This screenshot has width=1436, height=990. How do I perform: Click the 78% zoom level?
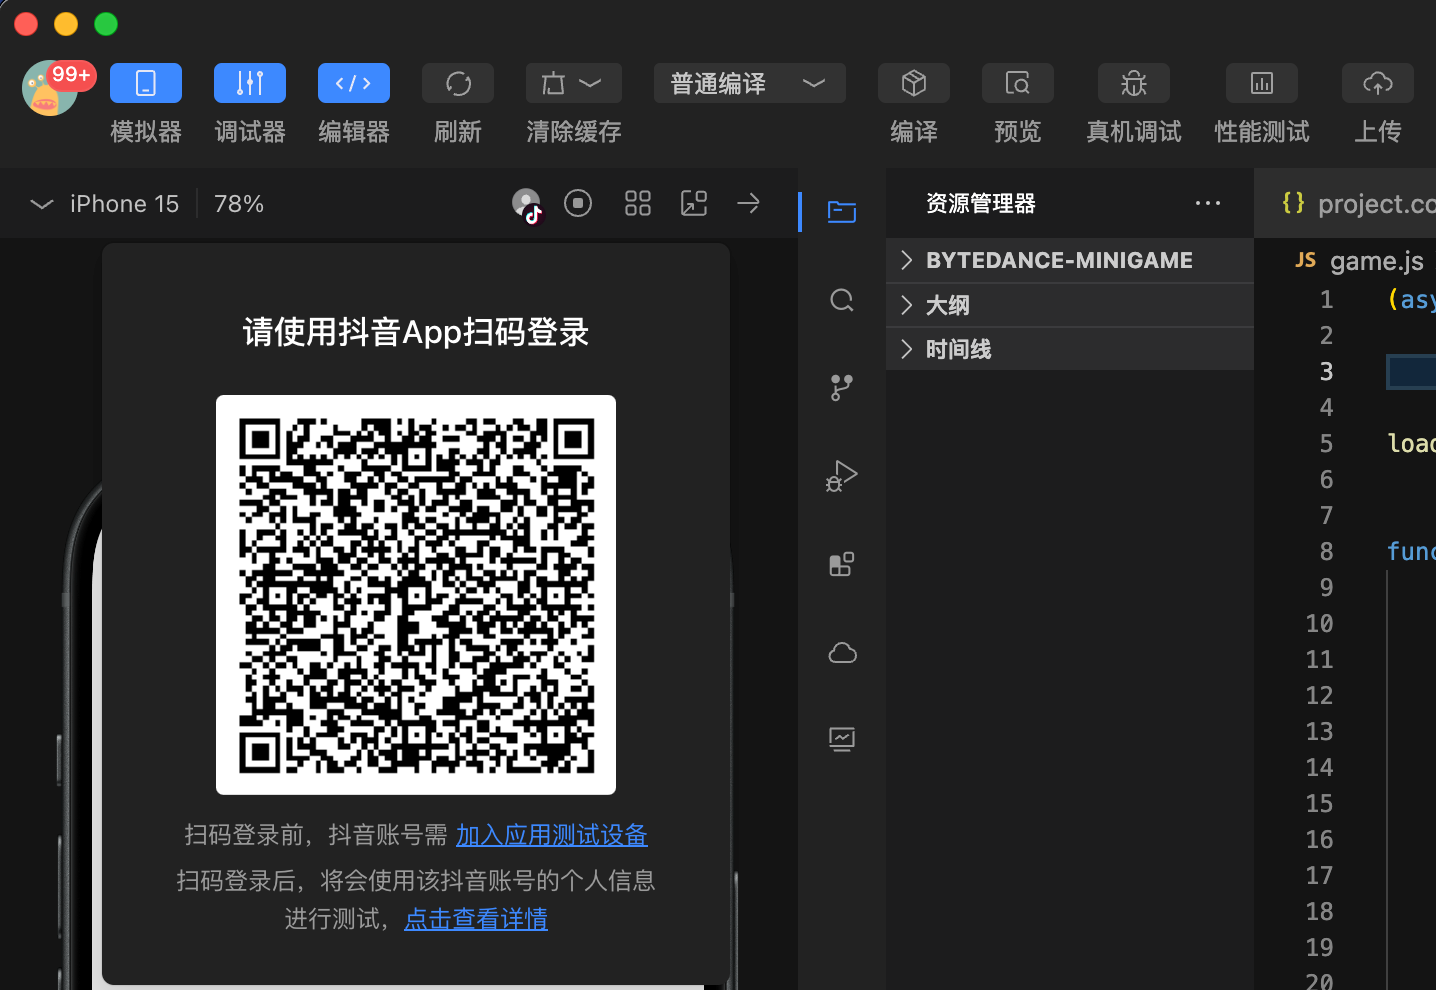click(239, 204)
